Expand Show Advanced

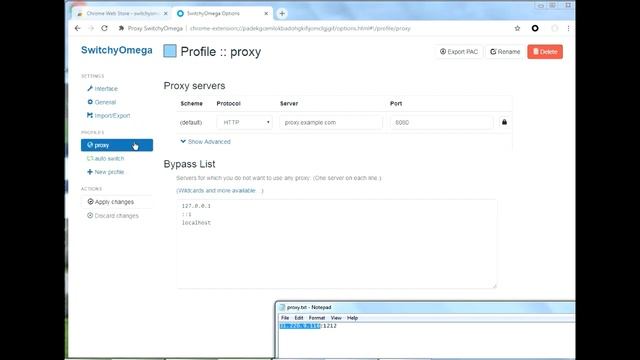(x=205, y=142)
